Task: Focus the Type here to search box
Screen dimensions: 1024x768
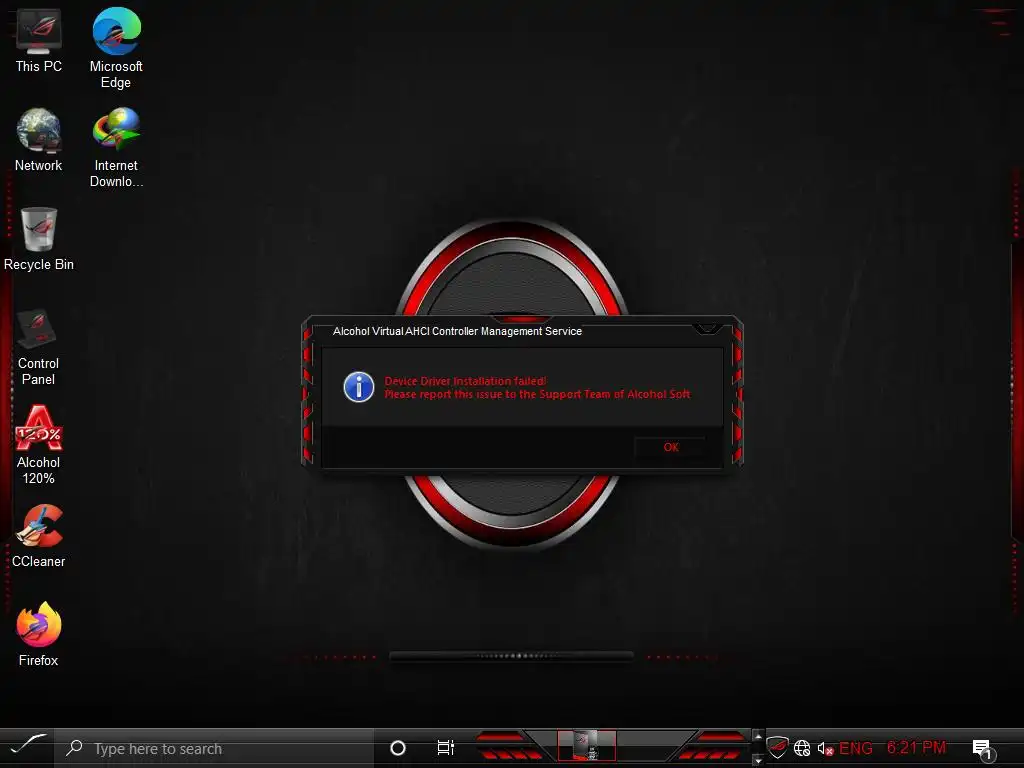Action: click(x=214, y=748)
